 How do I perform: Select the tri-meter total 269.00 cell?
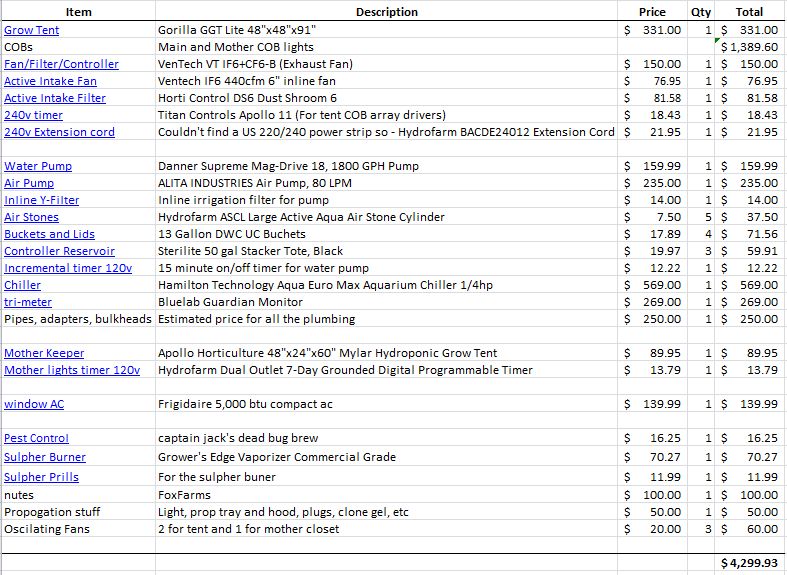749,303
